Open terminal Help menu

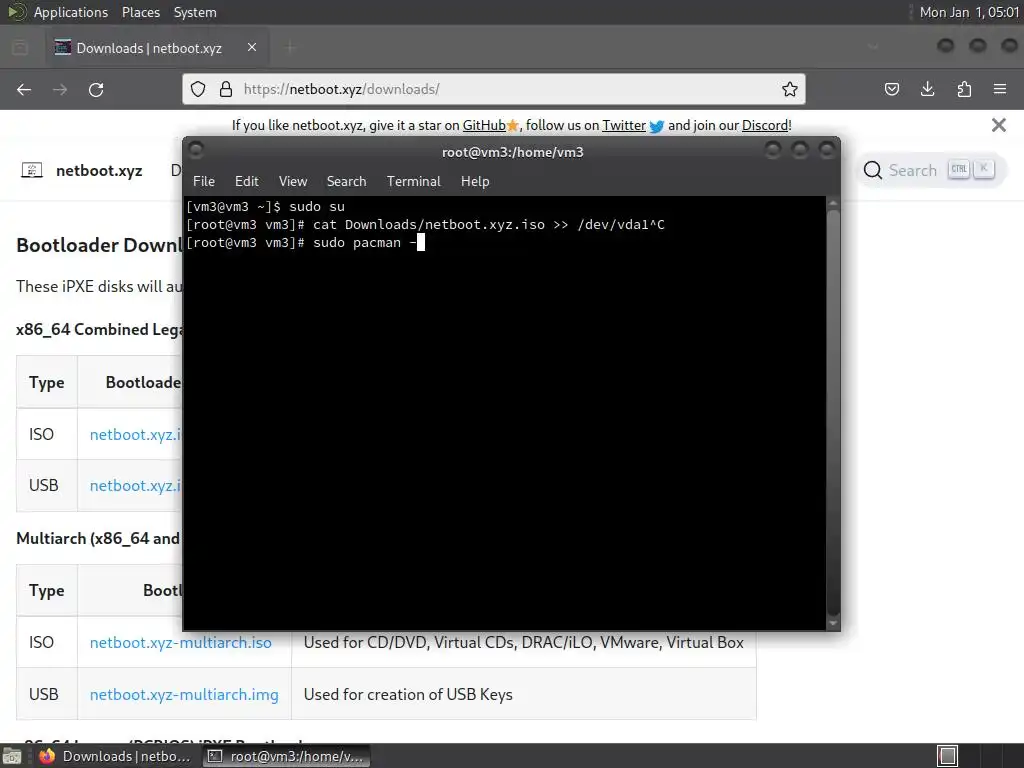tap(475, 182)
